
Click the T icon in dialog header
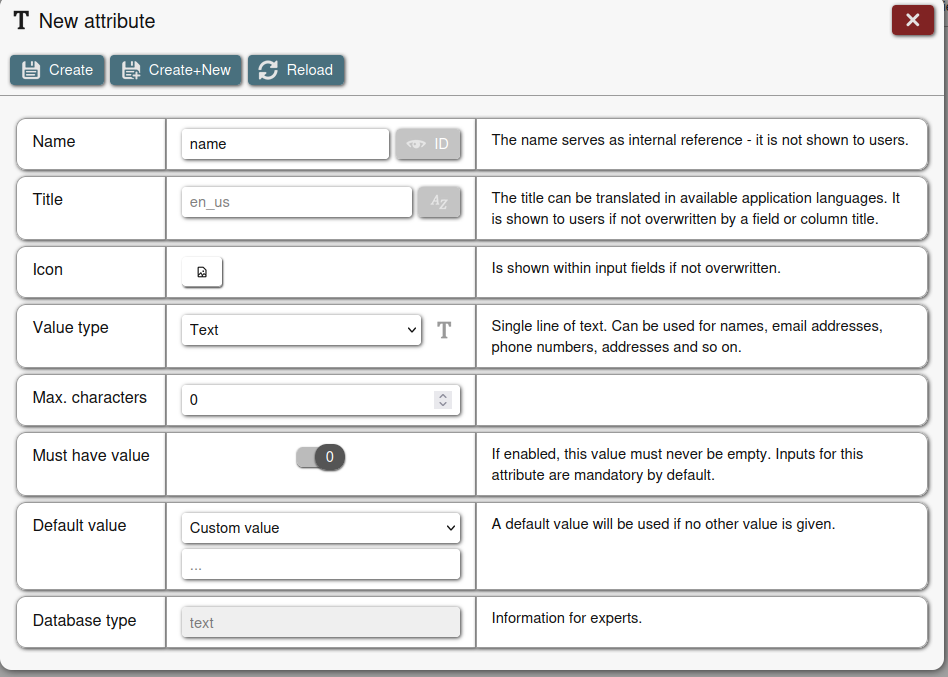click(x=21, y=21)
